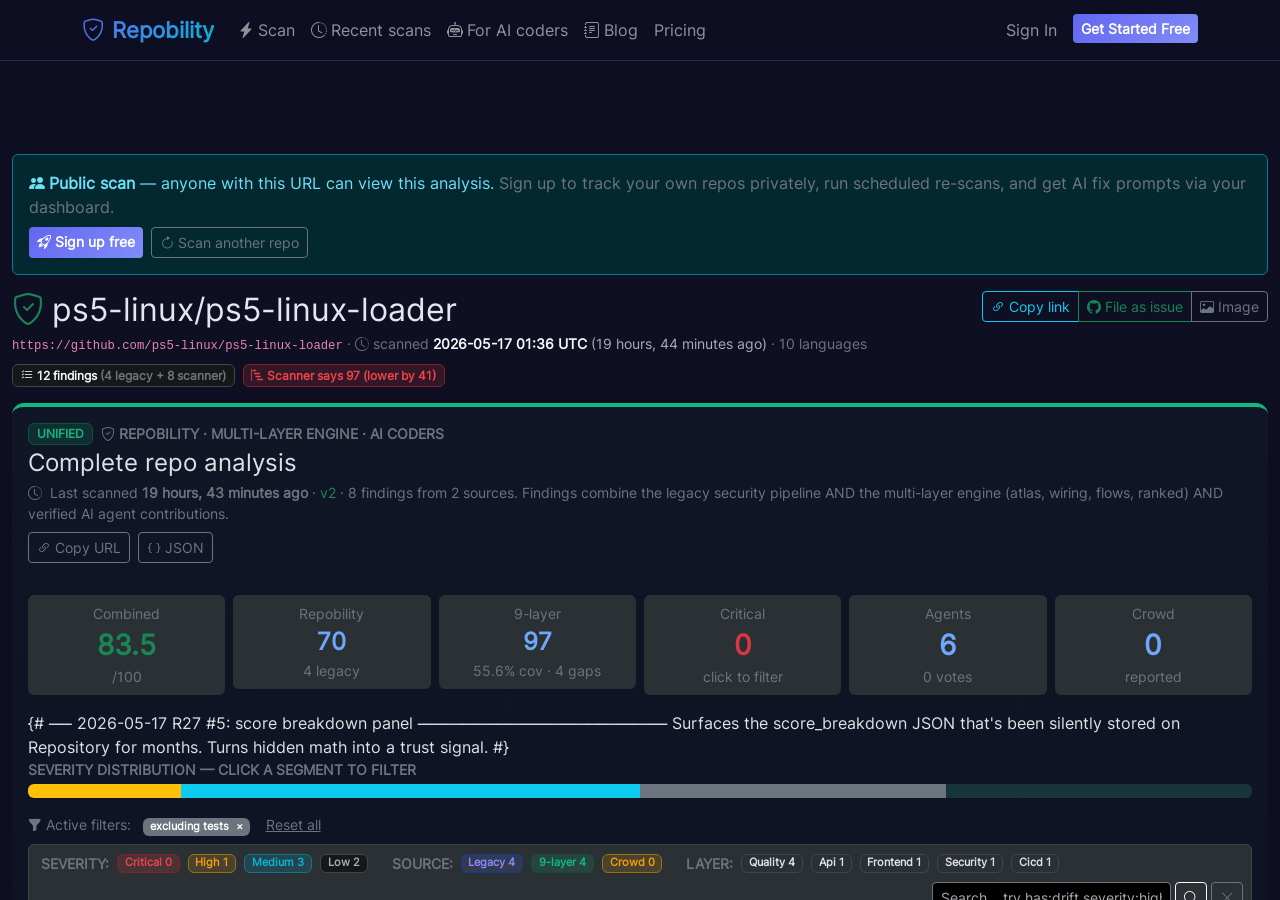Toggle the High 1 severity chip
Image resolution: width=1280 pixels, height=900 pixels.
point(212,863)
